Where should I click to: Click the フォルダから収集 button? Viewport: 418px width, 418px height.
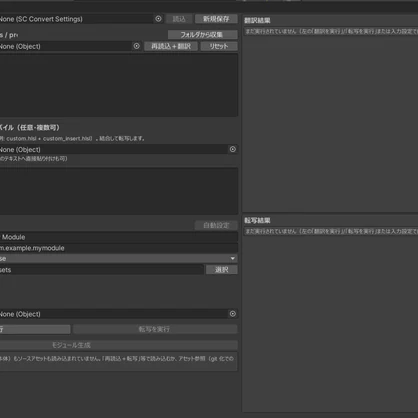[203, 35]
